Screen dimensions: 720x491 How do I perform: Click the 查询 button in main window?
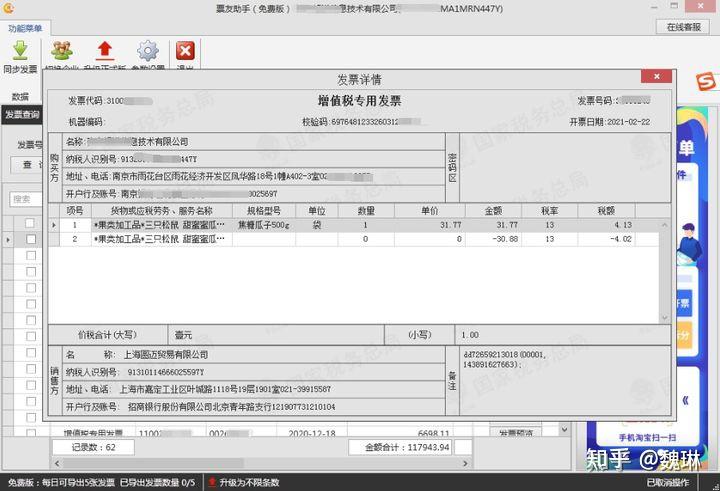coord(27,164)
